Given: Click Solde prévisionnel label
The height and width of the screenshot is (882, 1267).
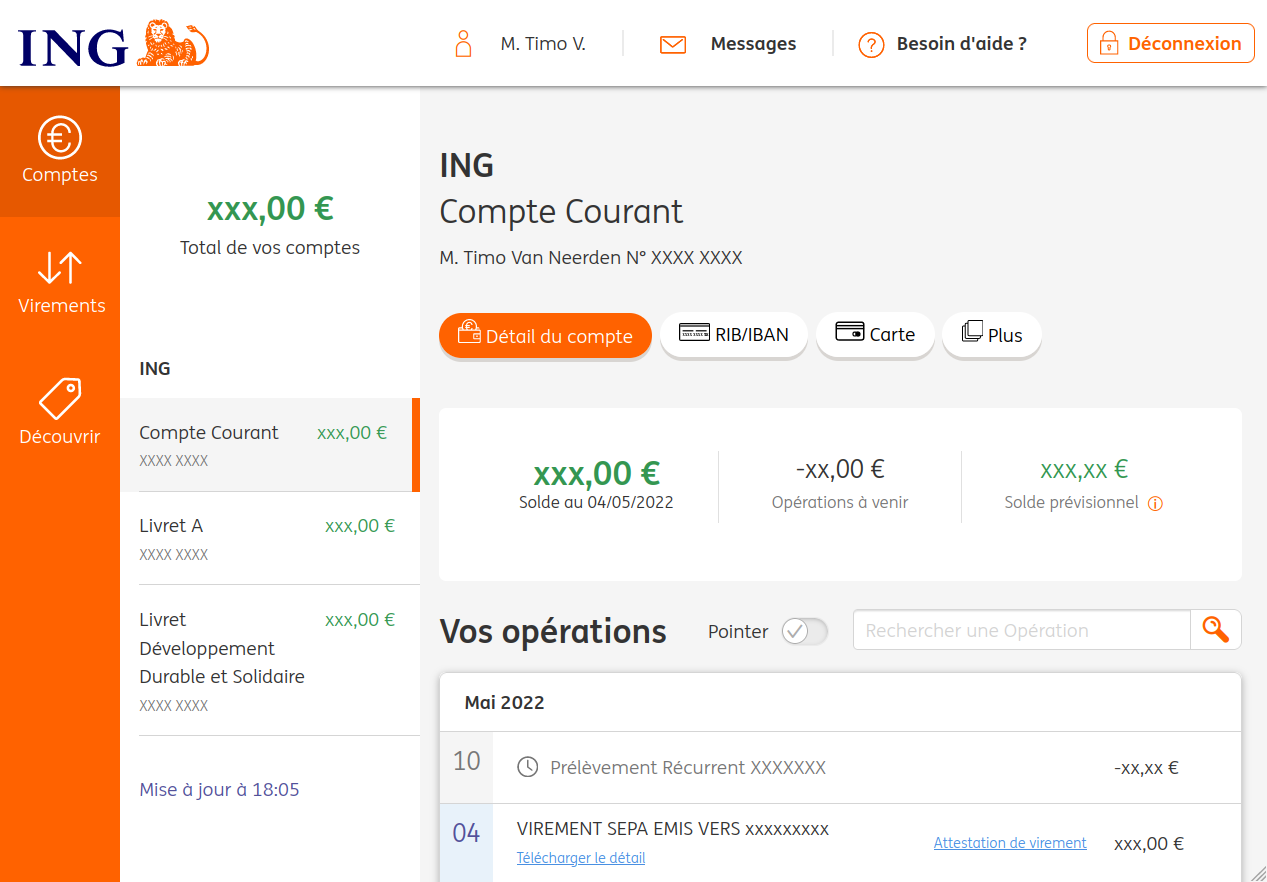Looking at the screenshot, I should coord(1072,503).
